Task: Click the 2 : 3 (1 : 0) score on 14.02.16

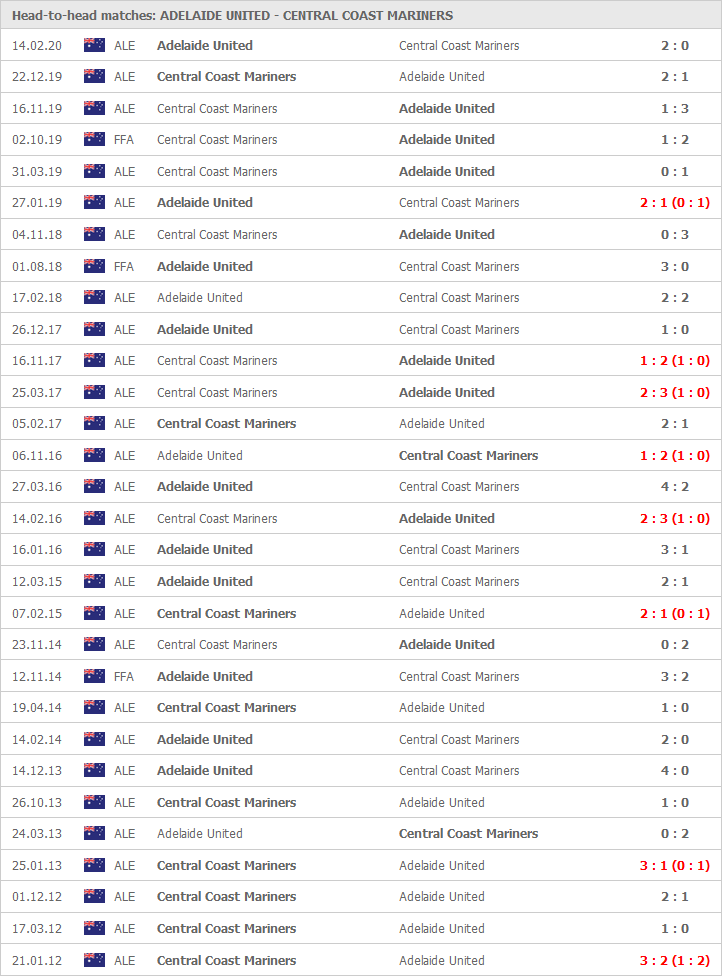Action: [x=675, y=518]
